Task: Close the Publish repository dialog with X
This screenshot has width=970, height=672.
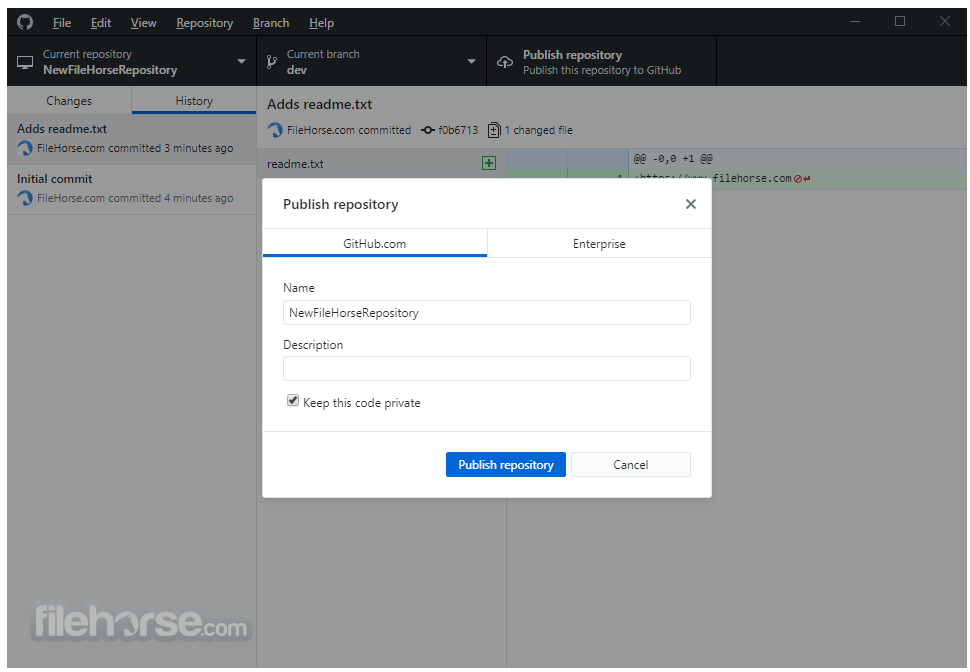Action: 691,204
